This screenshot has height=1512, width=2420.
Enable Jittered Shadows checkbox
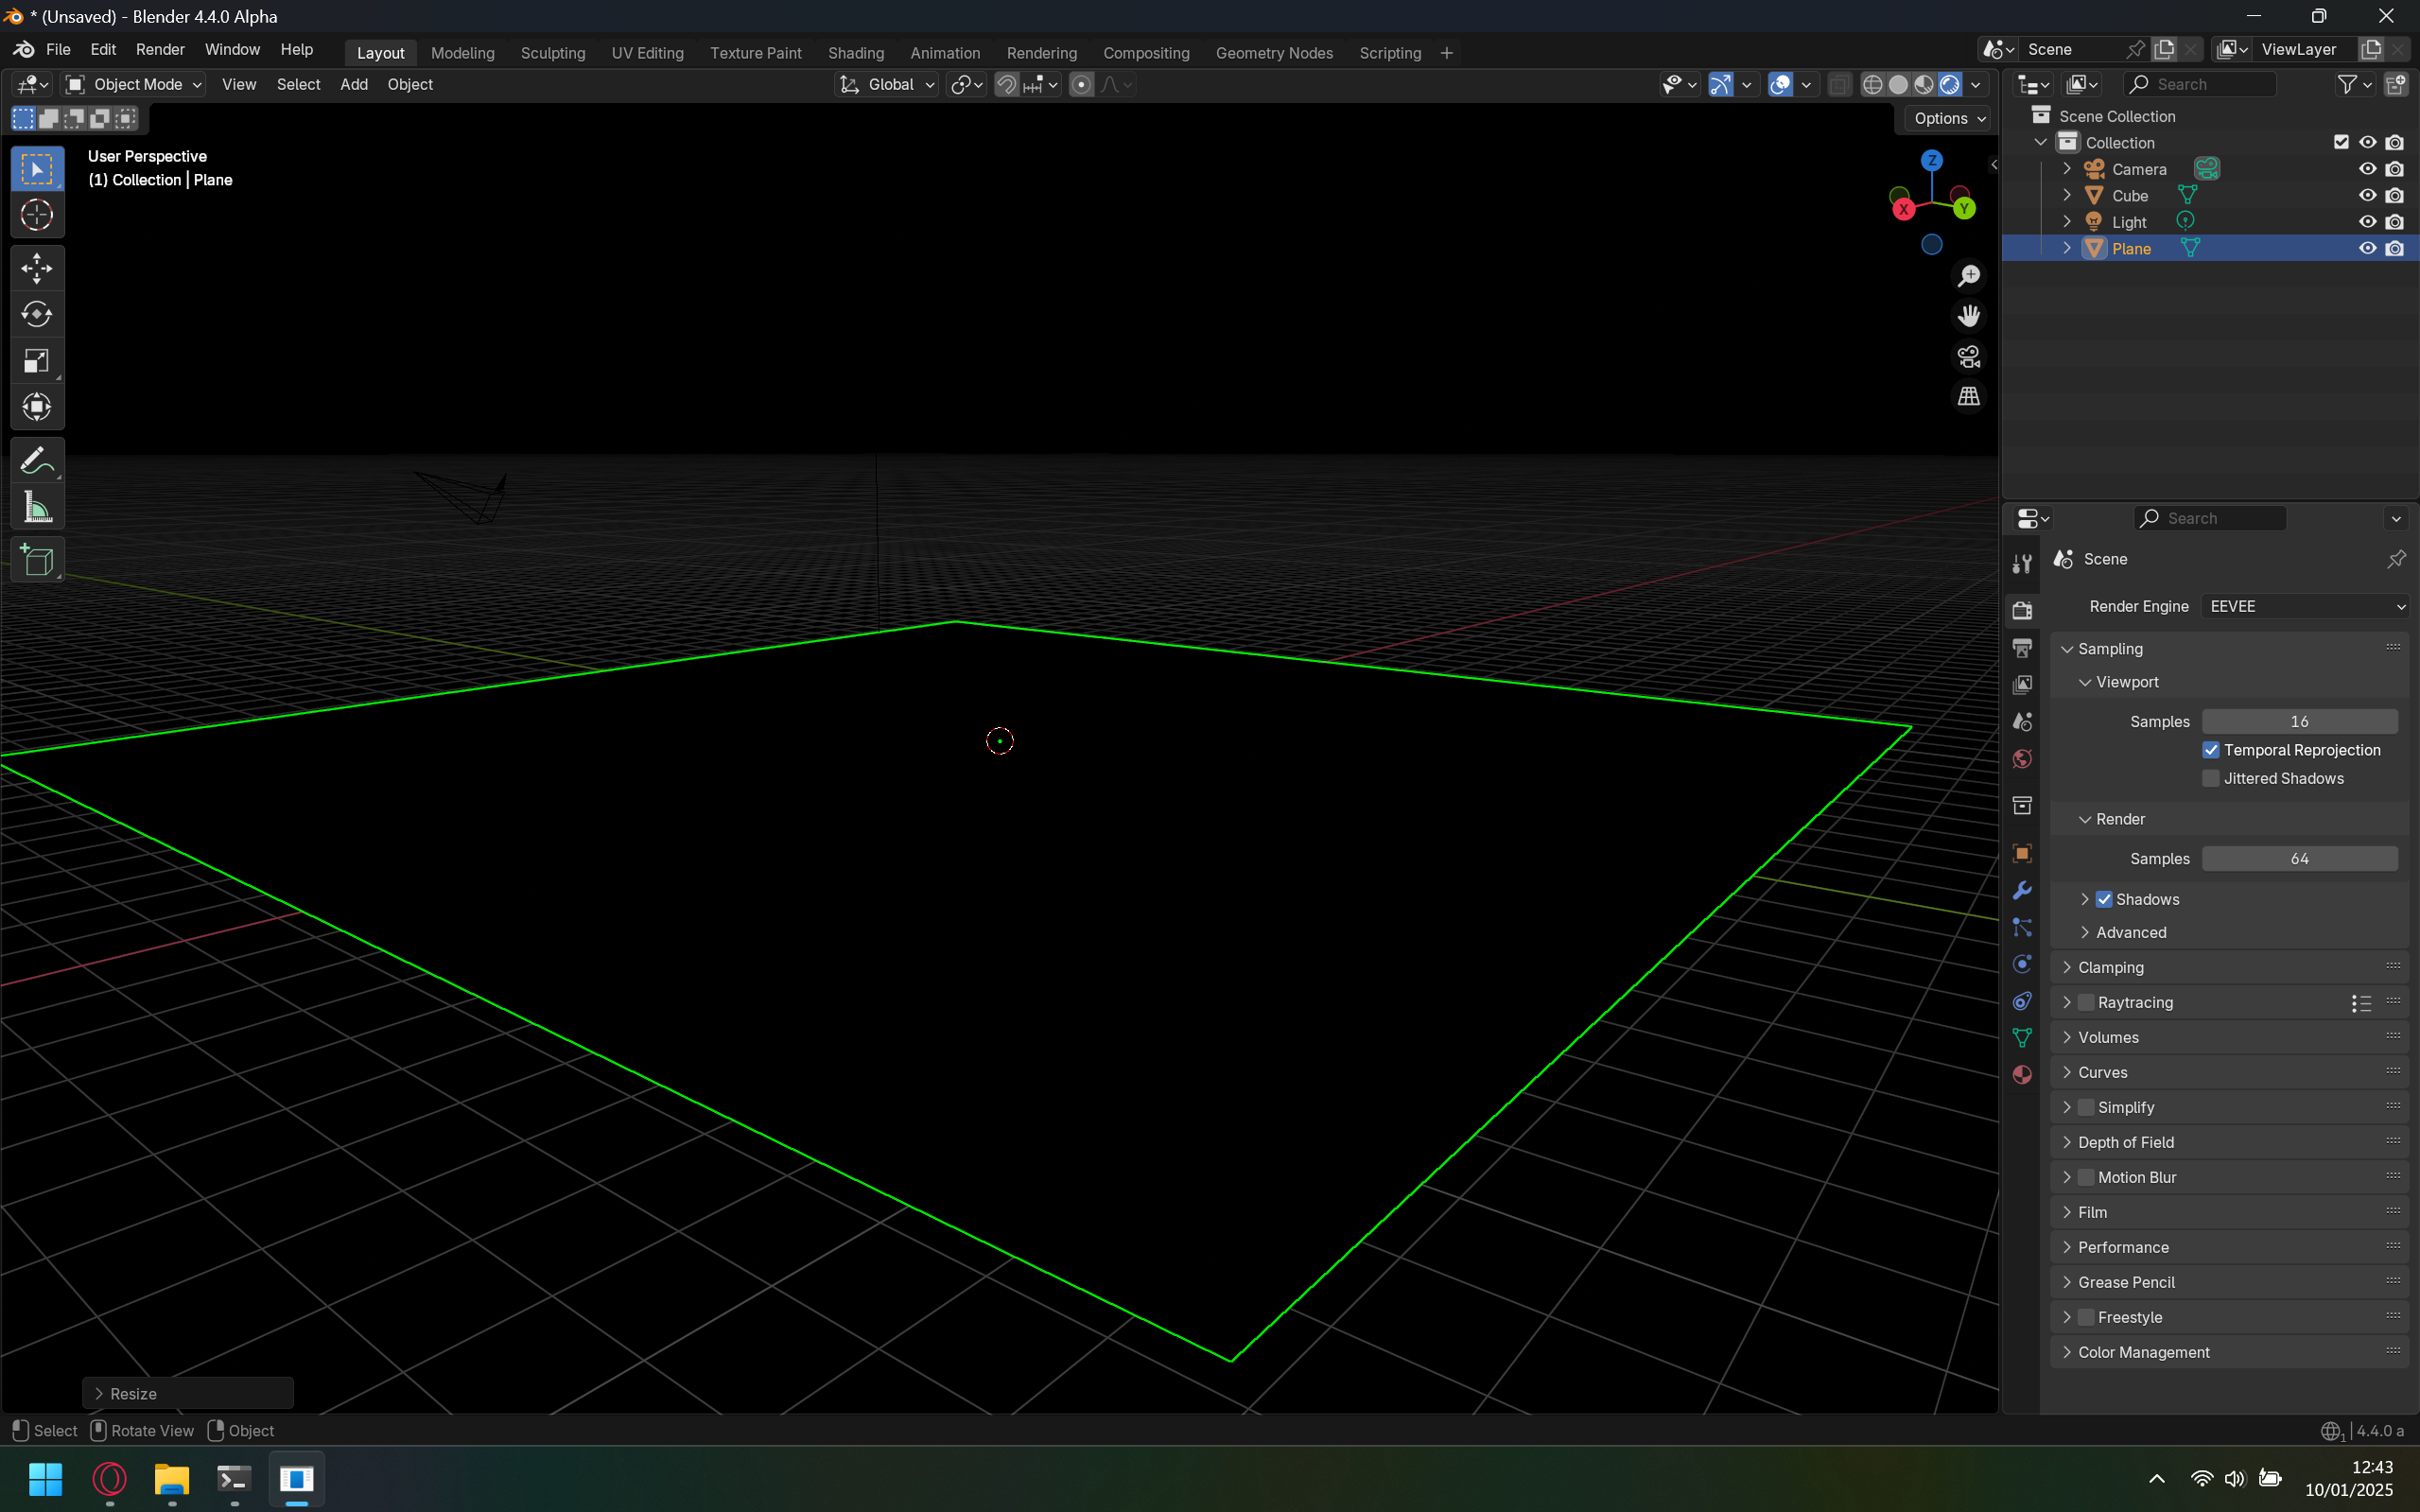tap(2211, 778)
